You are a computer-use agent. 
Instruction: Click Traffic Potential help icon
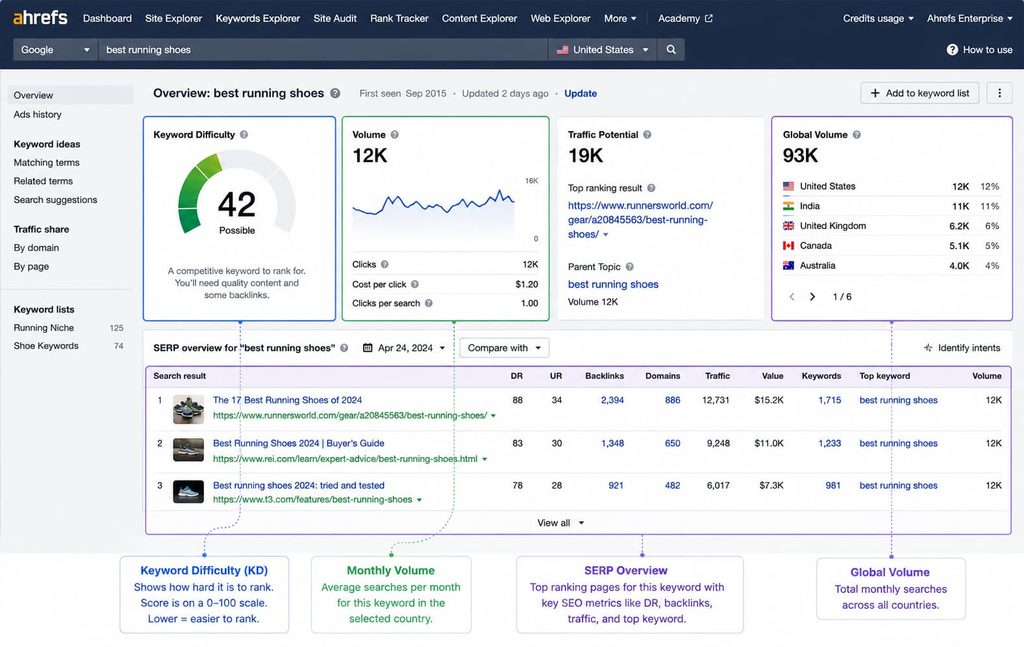point(647,134)
